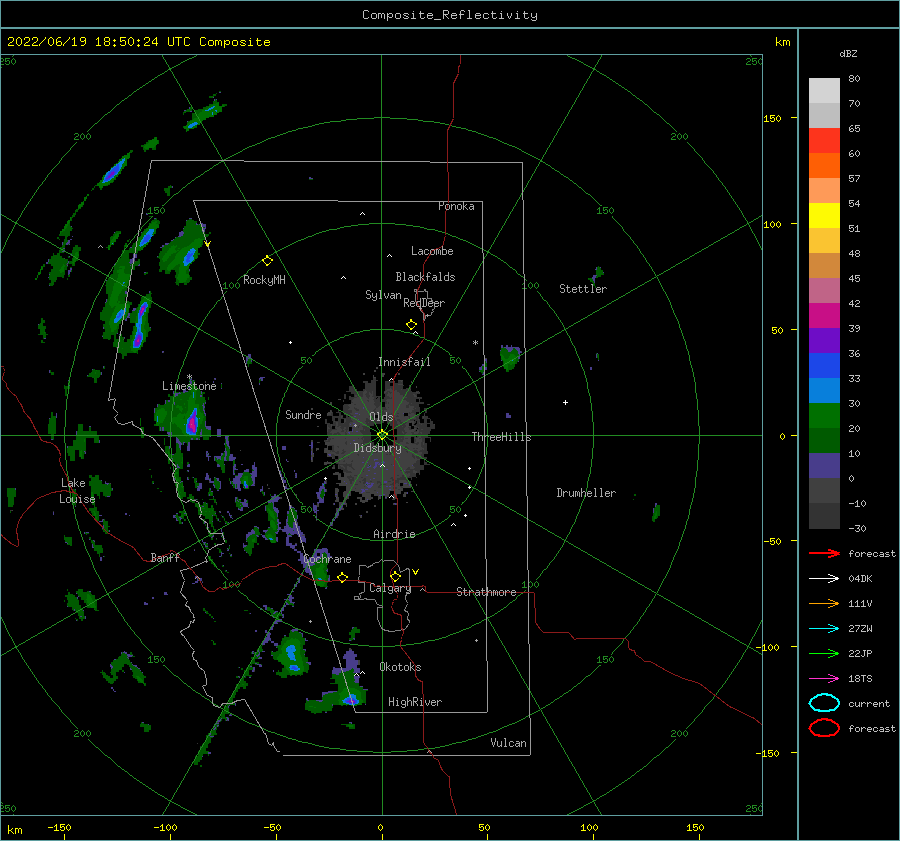This screenshot has height=841, width=900.
Task: Click the Drumheller city label
Action: point(586,493)
